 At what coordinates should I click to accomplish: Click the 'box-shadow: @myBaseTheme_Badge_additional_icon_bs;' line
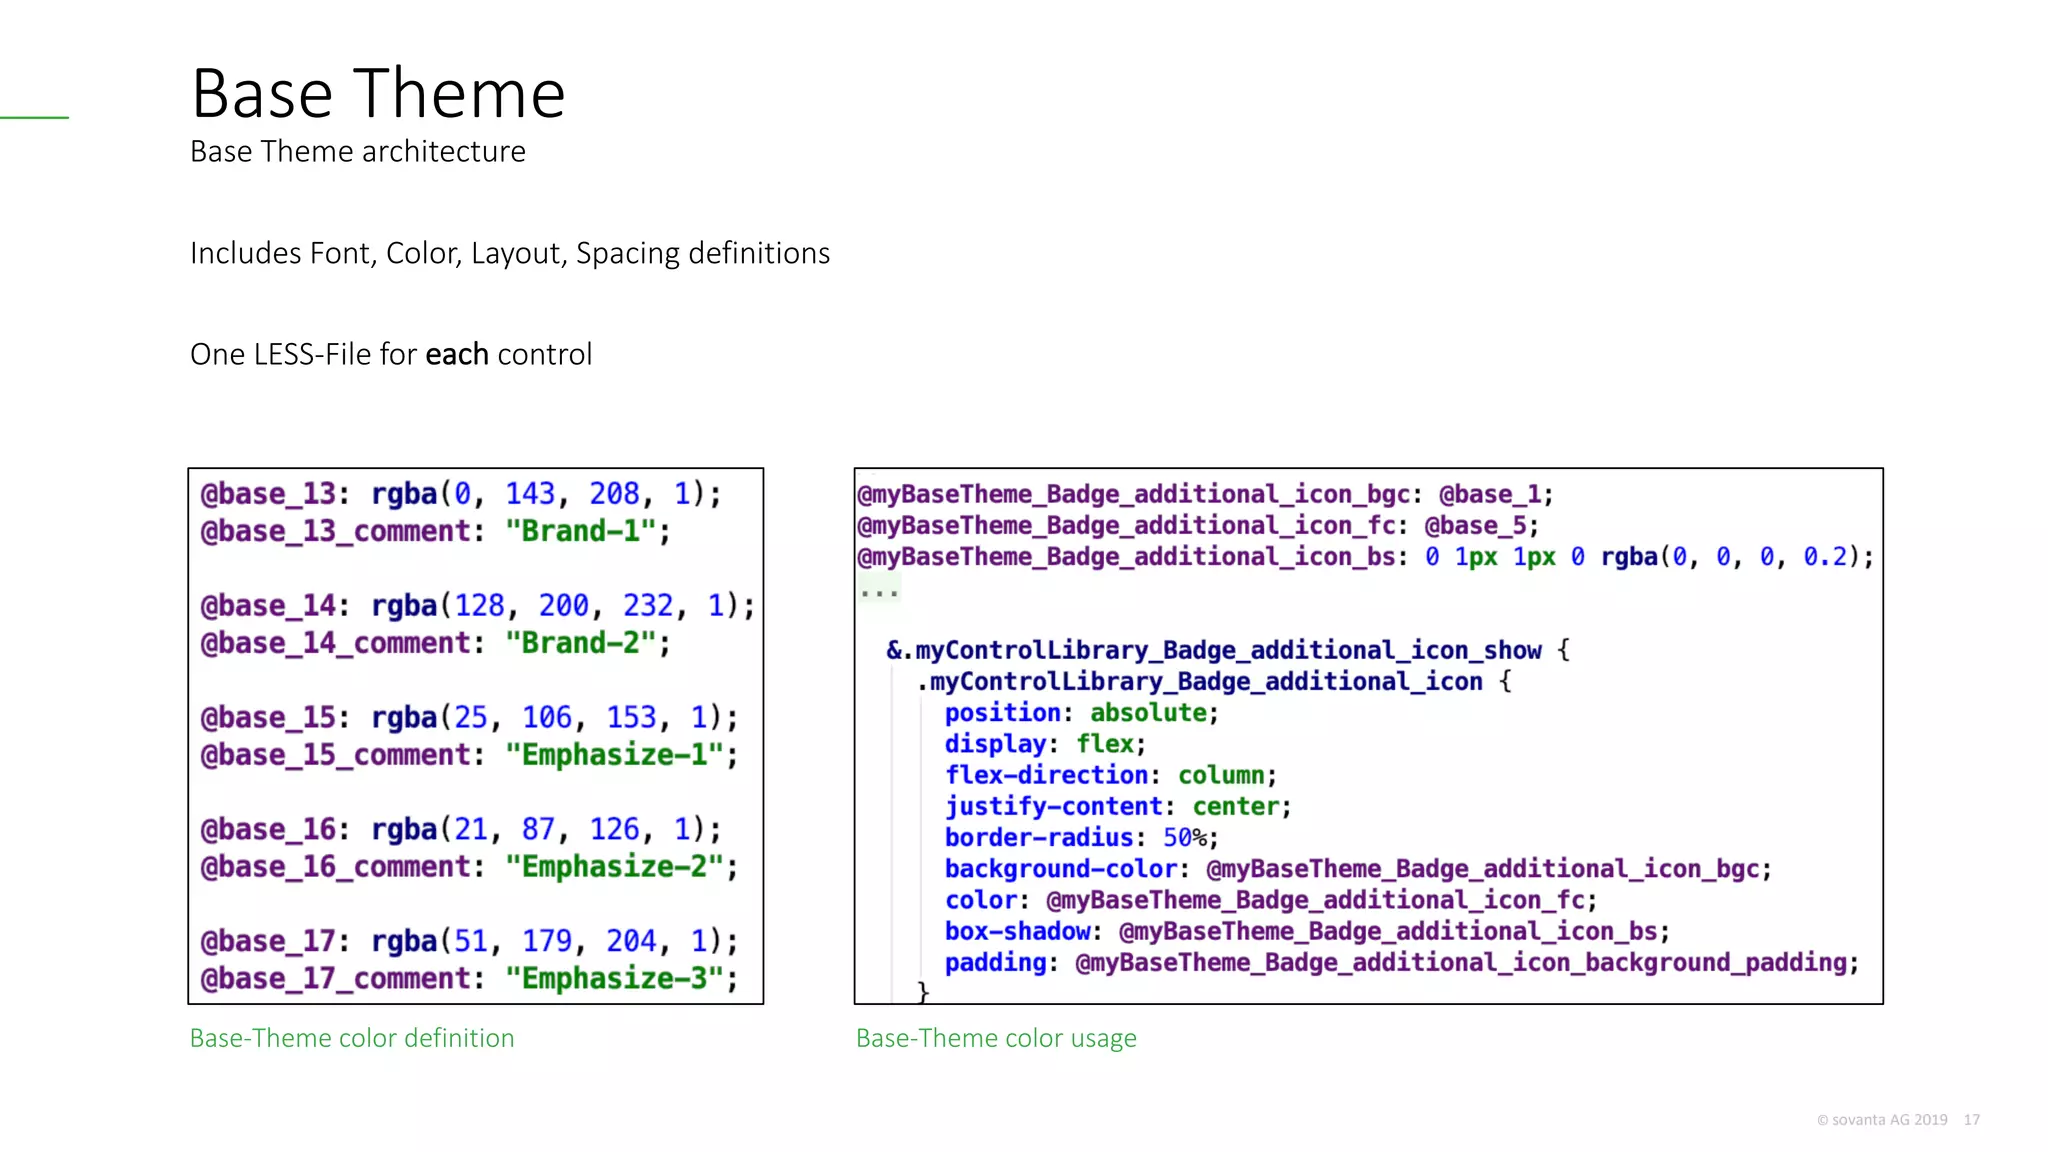[x=1308, y=931]
